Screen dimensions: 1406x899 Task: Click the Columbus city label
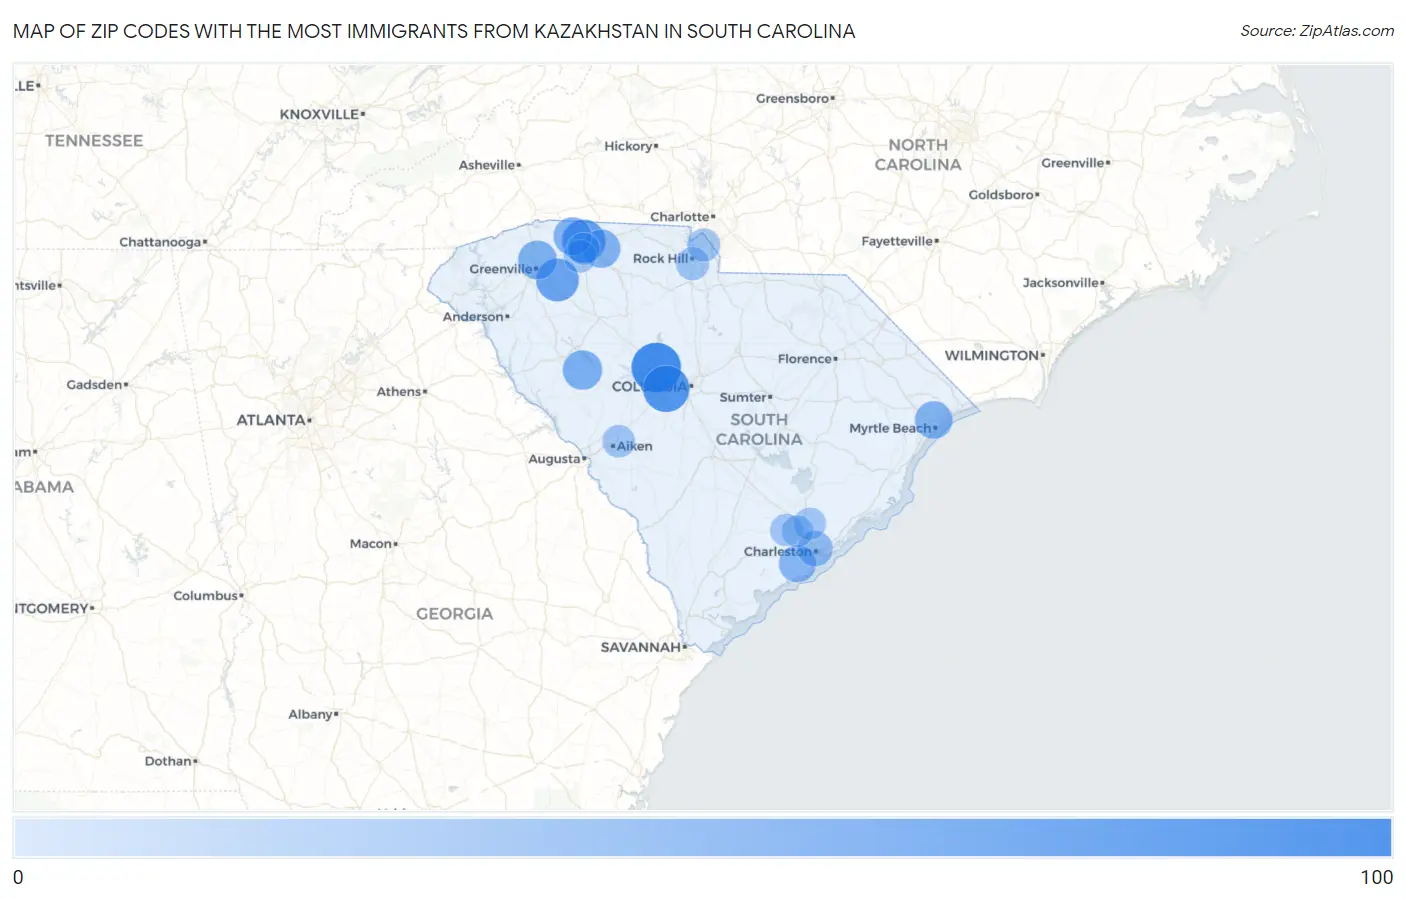[x=208, y=596]
